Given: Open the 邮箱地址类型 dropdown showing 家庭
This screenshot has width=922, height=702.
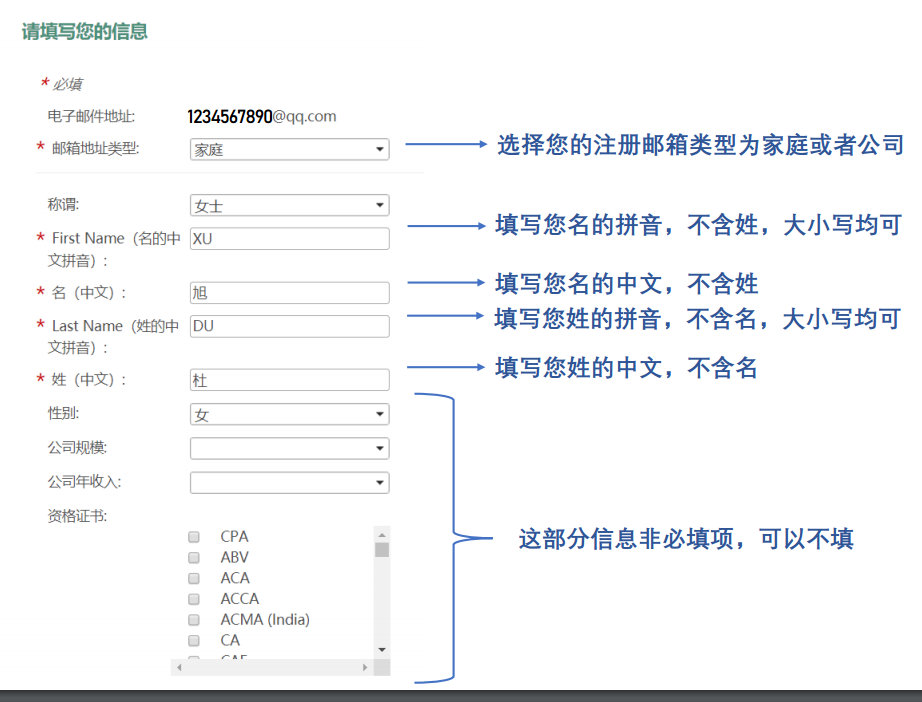Looking at the screenshot, I should pyautogui.click(x=289, y=149).
